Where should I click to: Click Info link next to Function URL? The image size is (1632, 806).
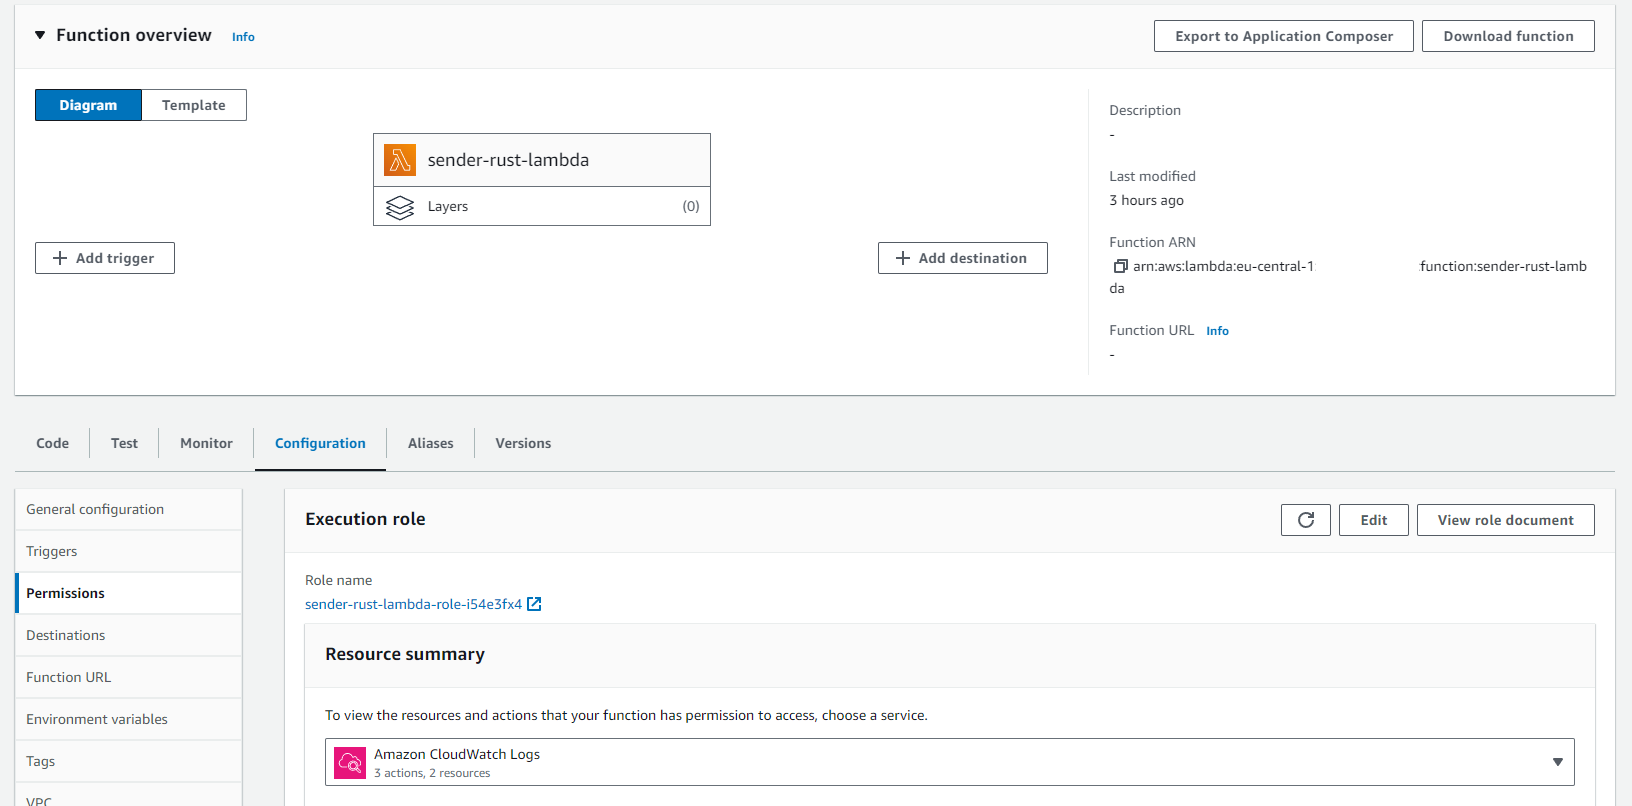coord(1217,331)
